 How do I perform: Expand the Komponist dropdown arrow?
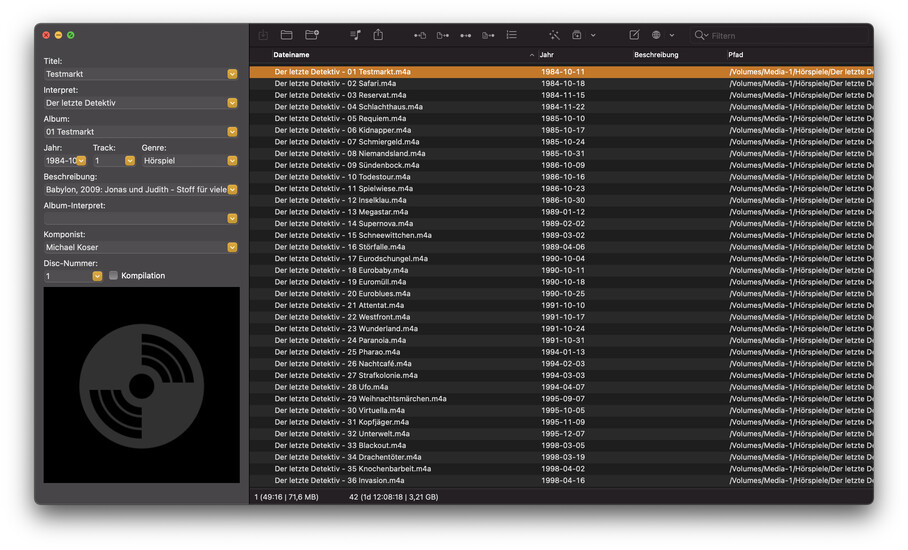tap(232, 247)
